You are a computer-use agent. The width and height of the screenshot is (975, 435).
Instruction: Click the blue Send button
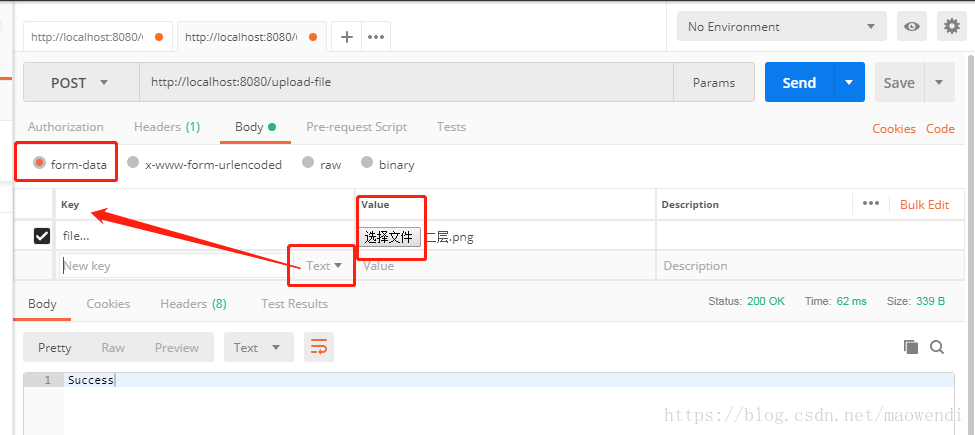pyautogui.click(x=799, y=83)
